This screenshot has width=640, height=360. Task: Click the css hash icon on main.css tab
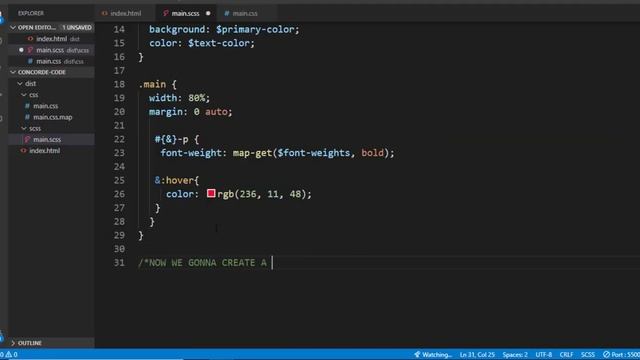(227, 13)
